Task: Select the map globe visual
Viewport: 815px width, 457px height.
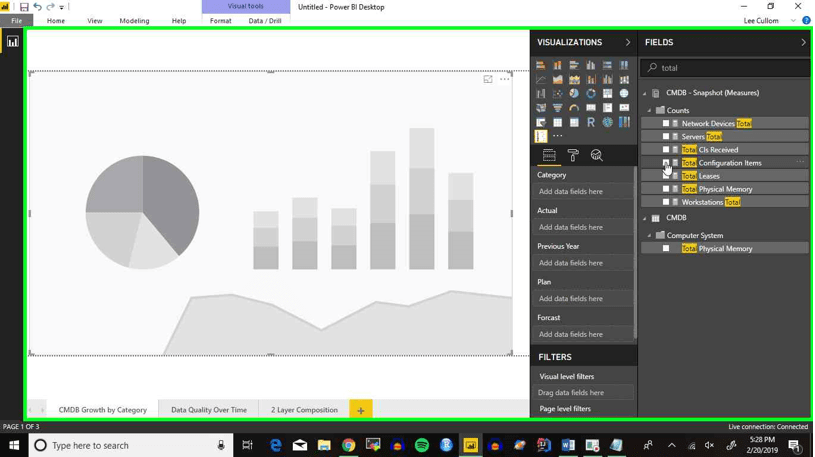Action: (x=624, y=94)
